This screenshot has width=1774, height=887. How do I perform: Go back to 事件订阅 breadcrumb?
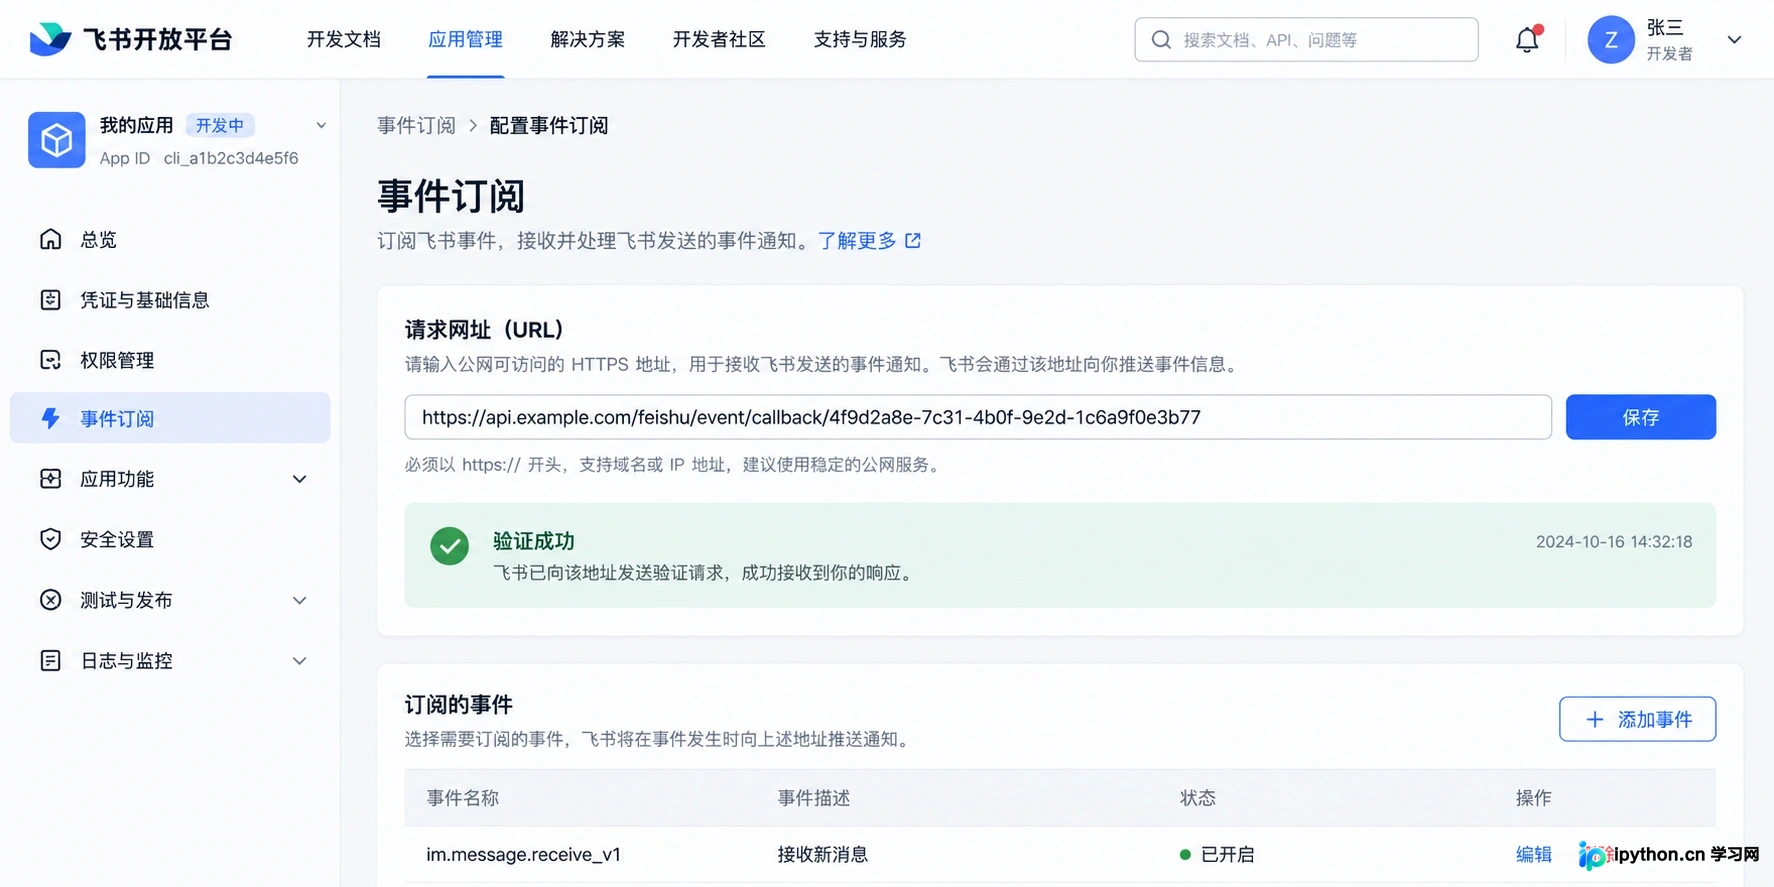416,125
